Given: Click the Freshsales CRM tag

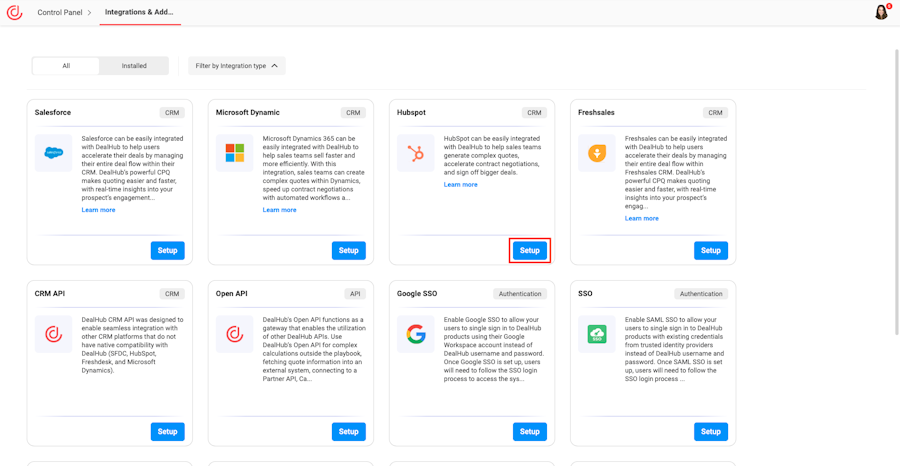Looking at the screenshot, I should 715,112.
